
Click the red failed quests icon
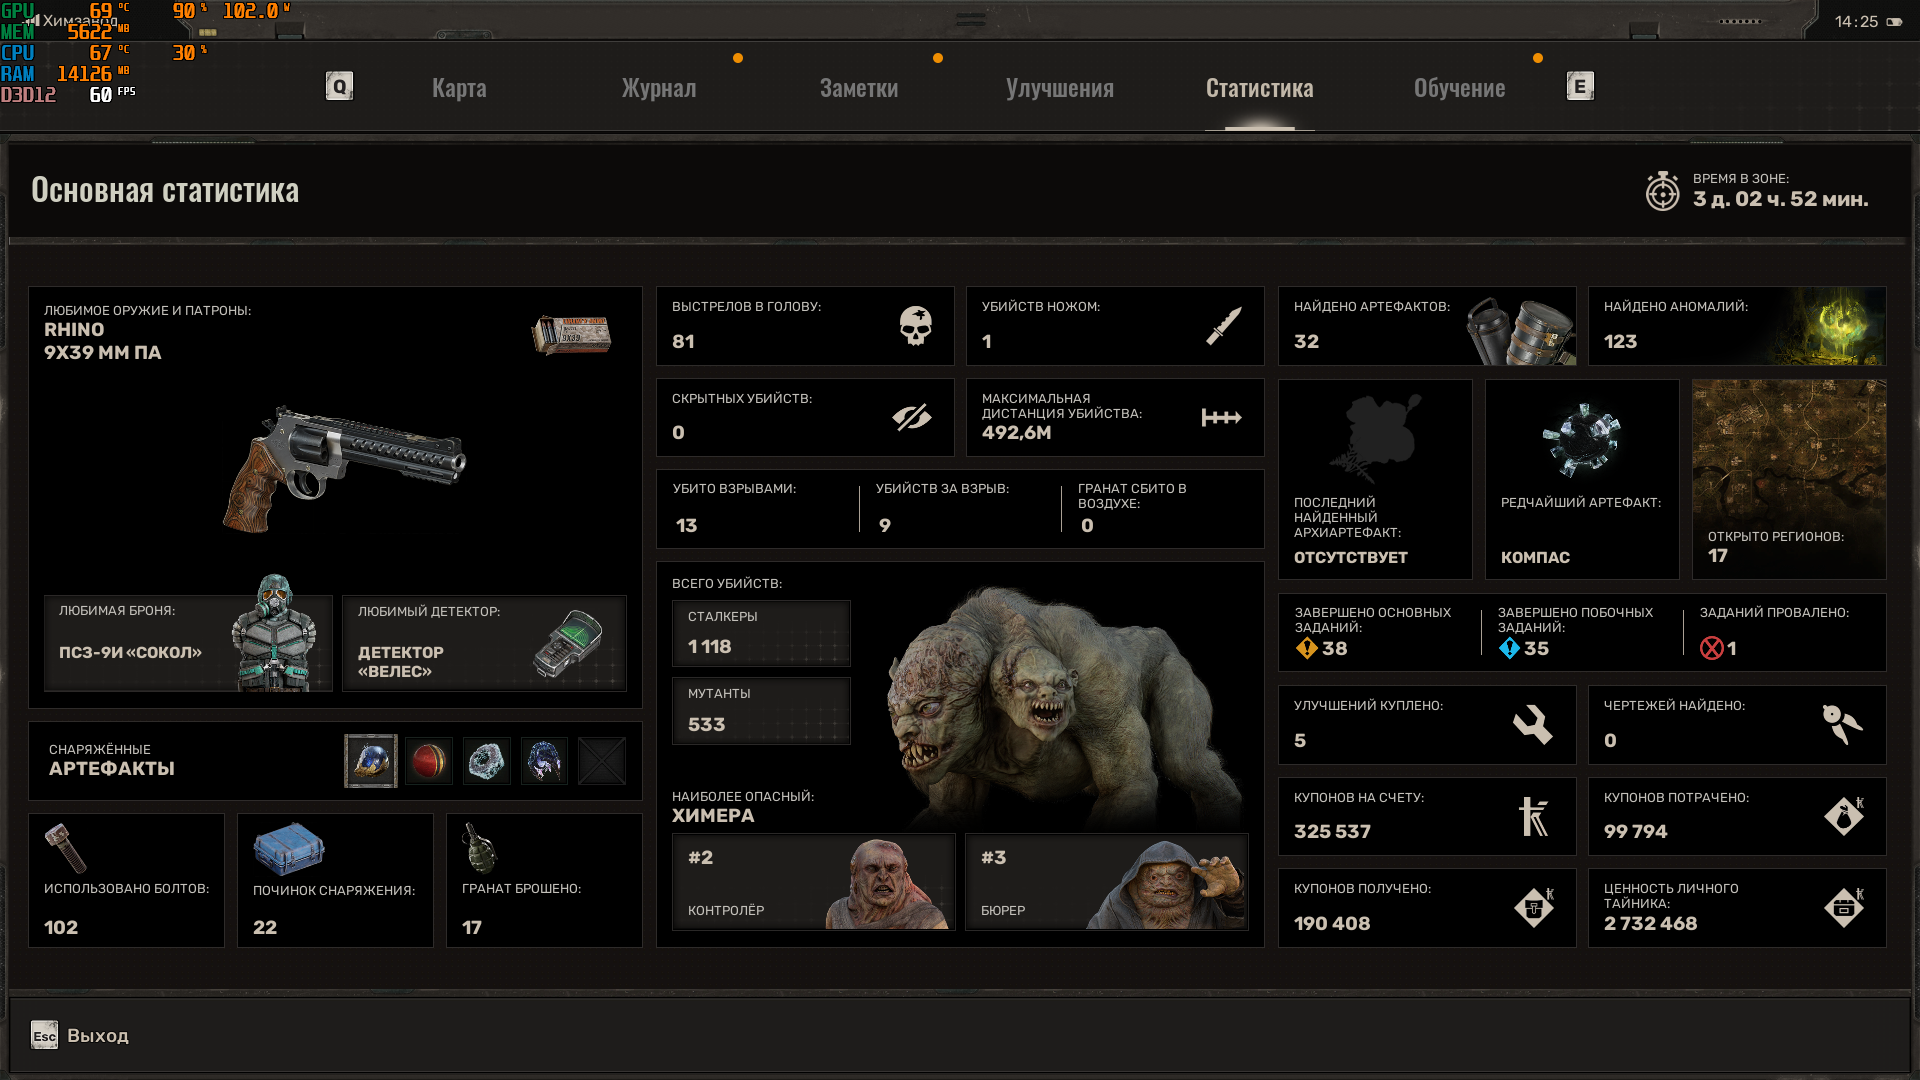coord(1711,648)
